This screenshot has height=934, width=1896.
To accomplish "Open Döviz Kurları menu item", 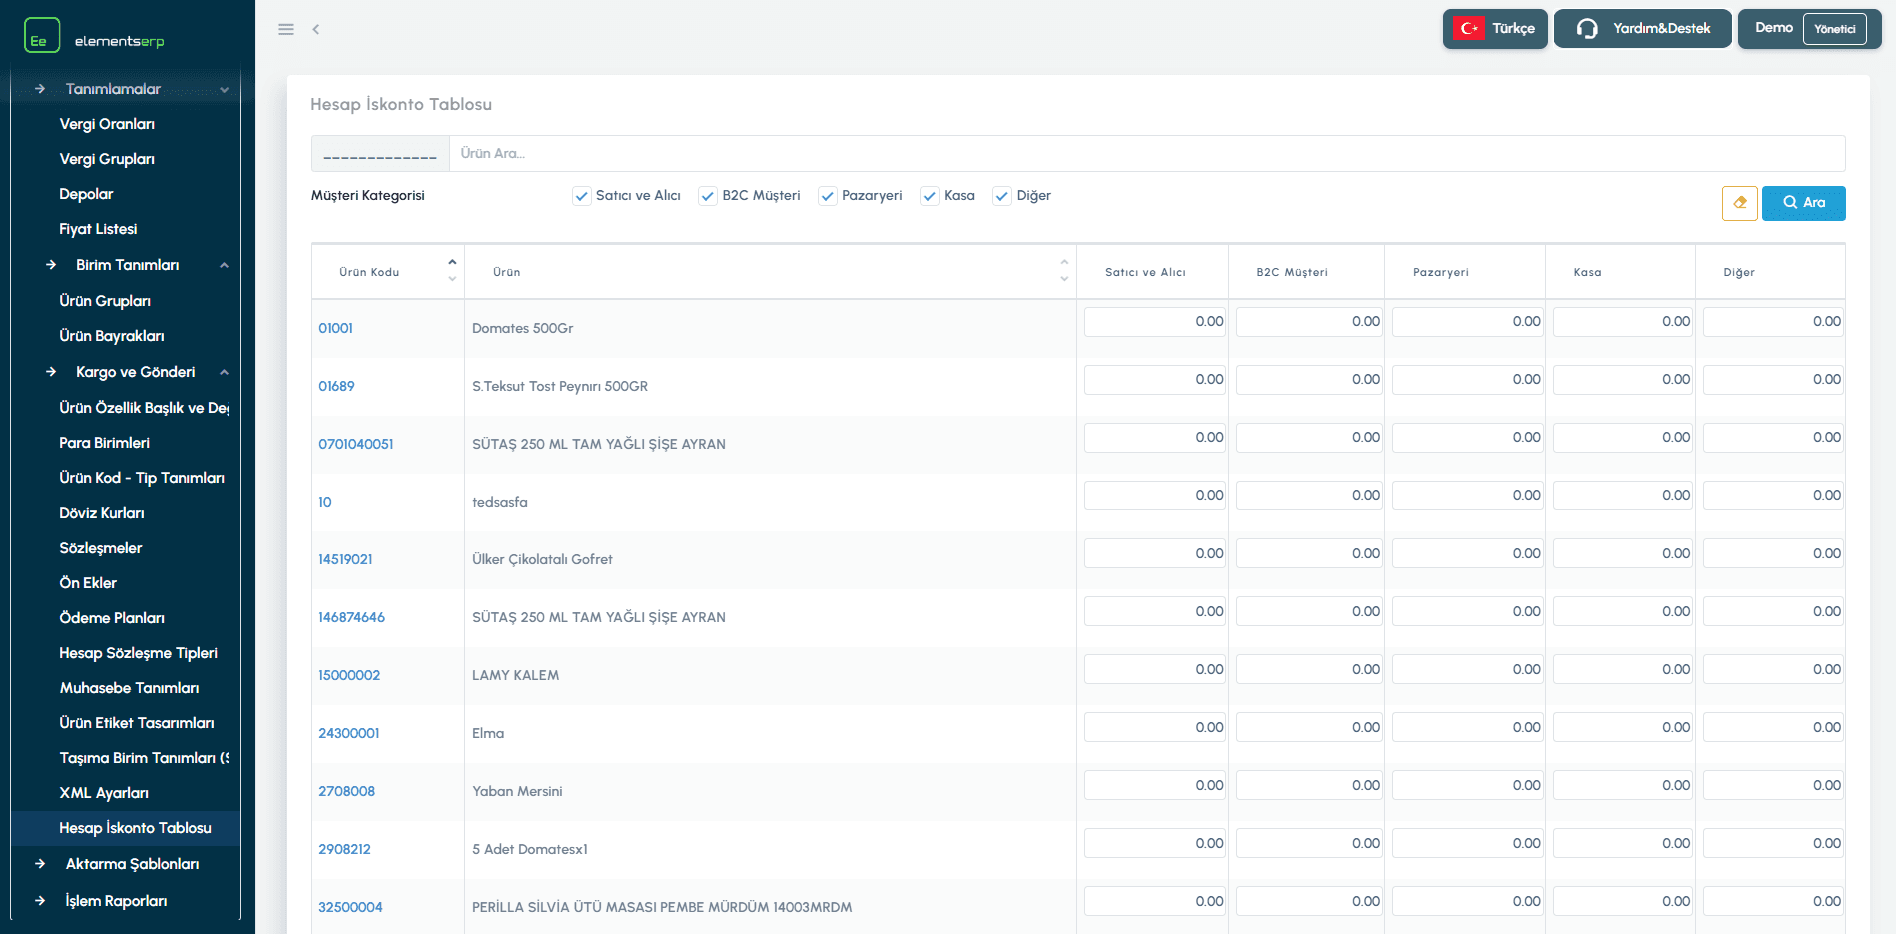I will [102, 513].
